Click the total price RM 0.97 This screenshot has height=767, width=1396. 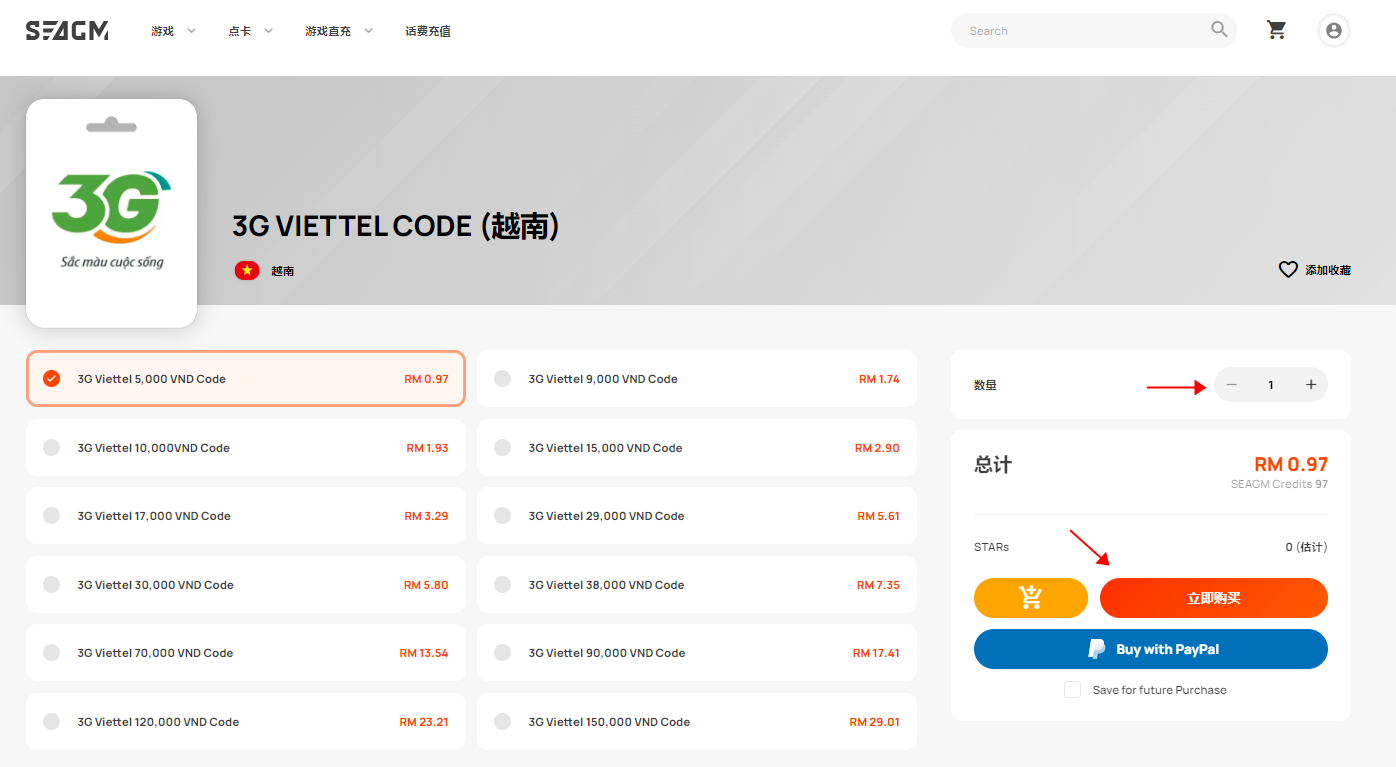[1291, 464]
